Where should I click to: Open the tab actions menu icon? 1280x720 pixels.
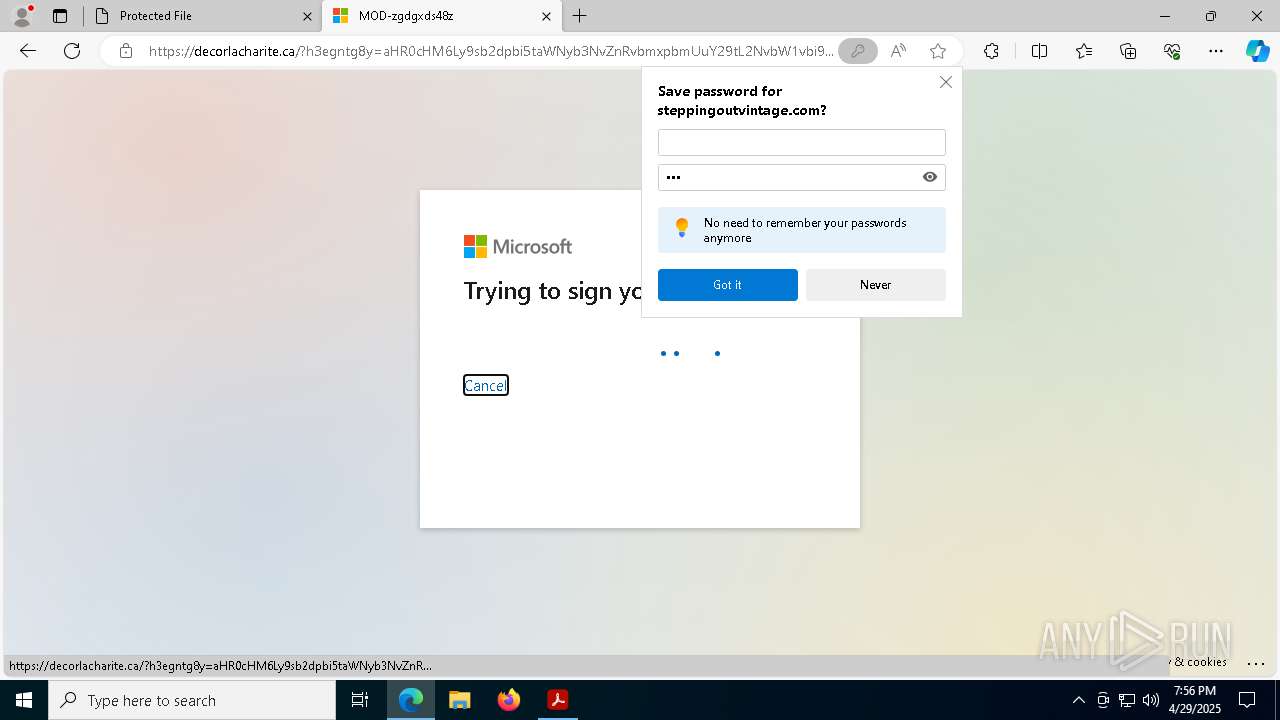pyautogui.click(x=60, y=16)
